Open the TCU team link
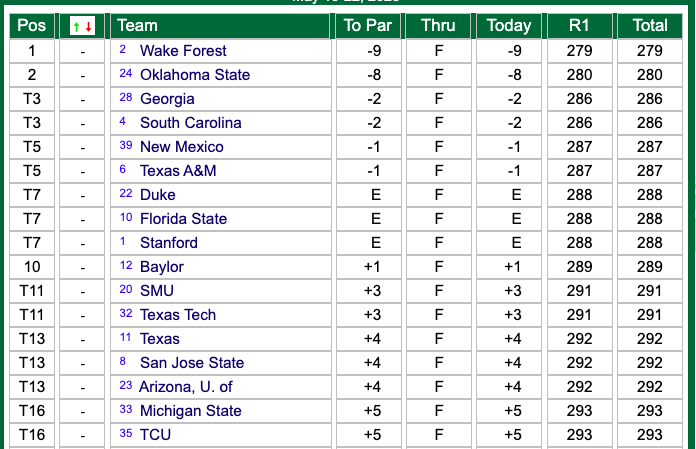This screenshot has width=696, height=449. pyautogui.click(x=155, y=434)
